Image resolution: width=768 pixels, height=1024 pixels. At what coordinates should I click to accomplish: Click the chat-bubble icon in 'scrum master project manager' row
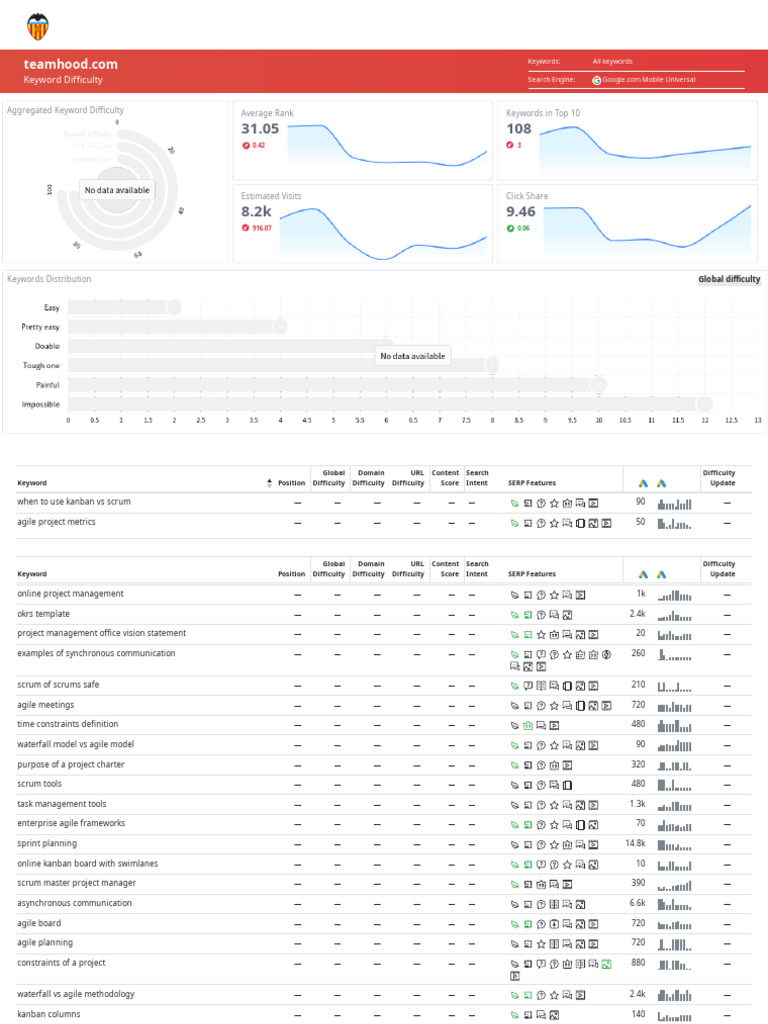(554, 885)
